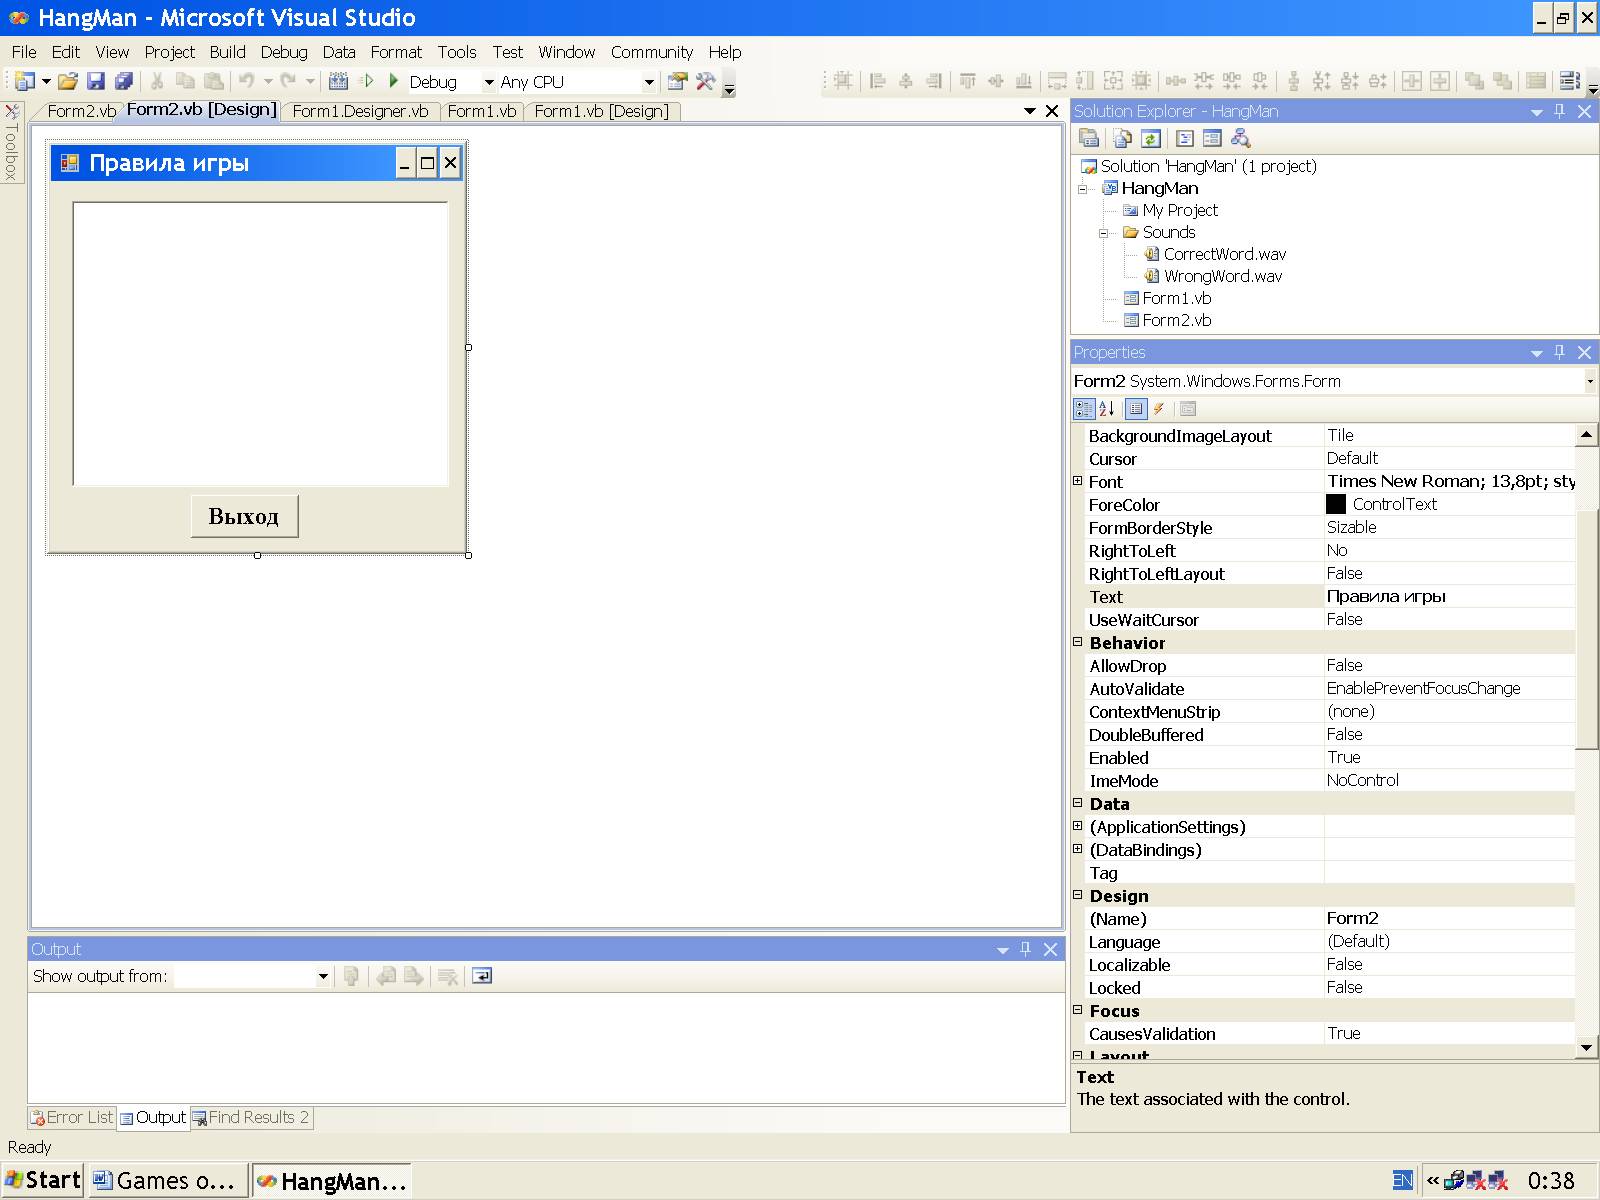Collapse the Sounds folder in tree

click(1104, 233)
